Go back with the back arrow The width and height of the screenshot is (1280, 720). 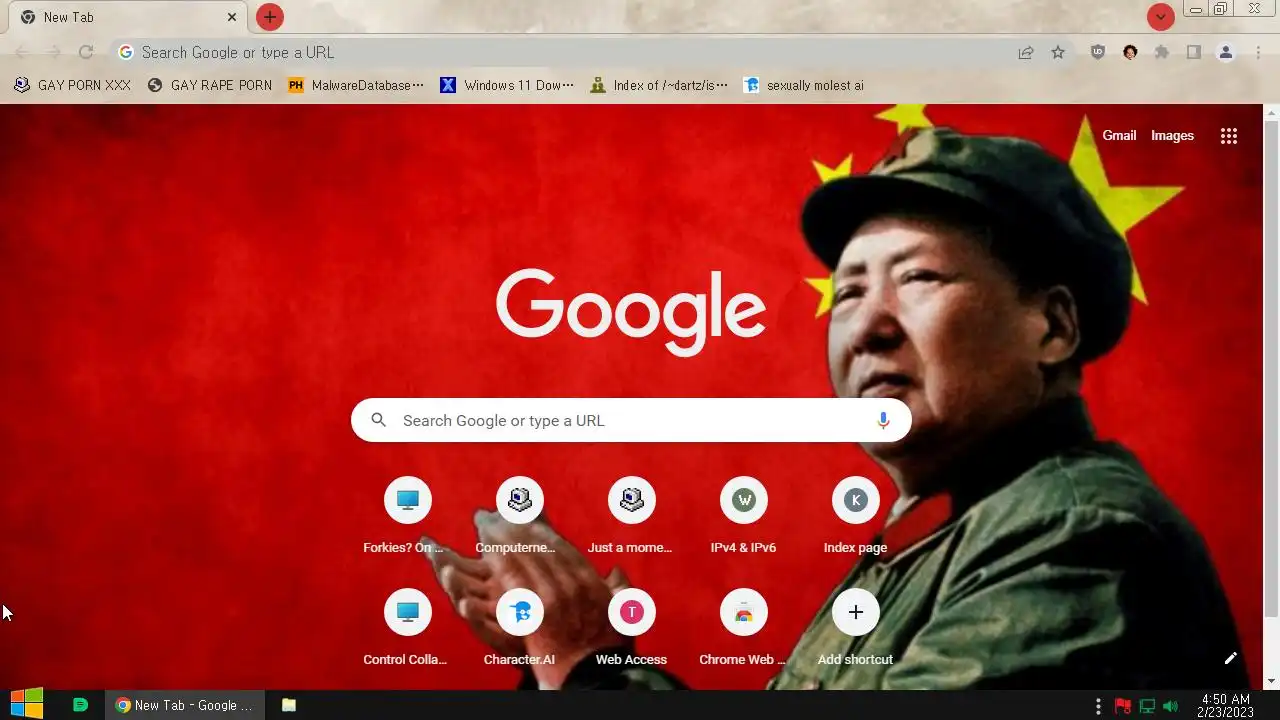[22, 52]
